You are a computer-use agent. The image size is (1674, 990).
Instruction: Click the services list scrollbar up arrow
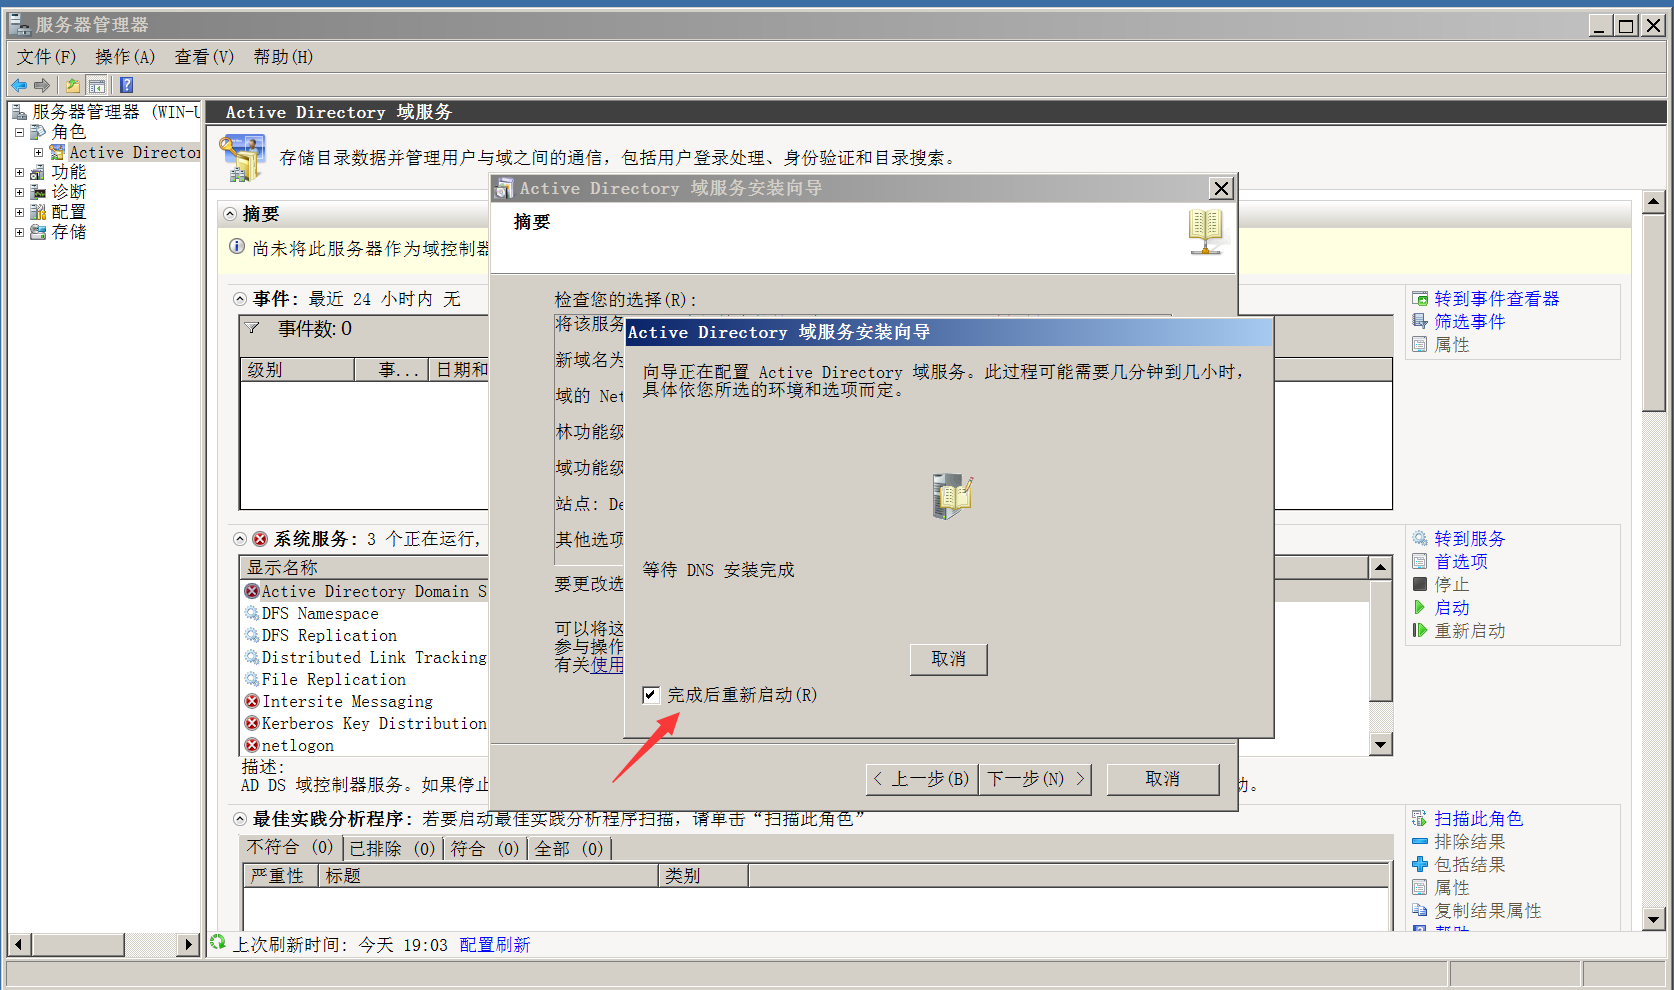click(x=1381, y=568)
